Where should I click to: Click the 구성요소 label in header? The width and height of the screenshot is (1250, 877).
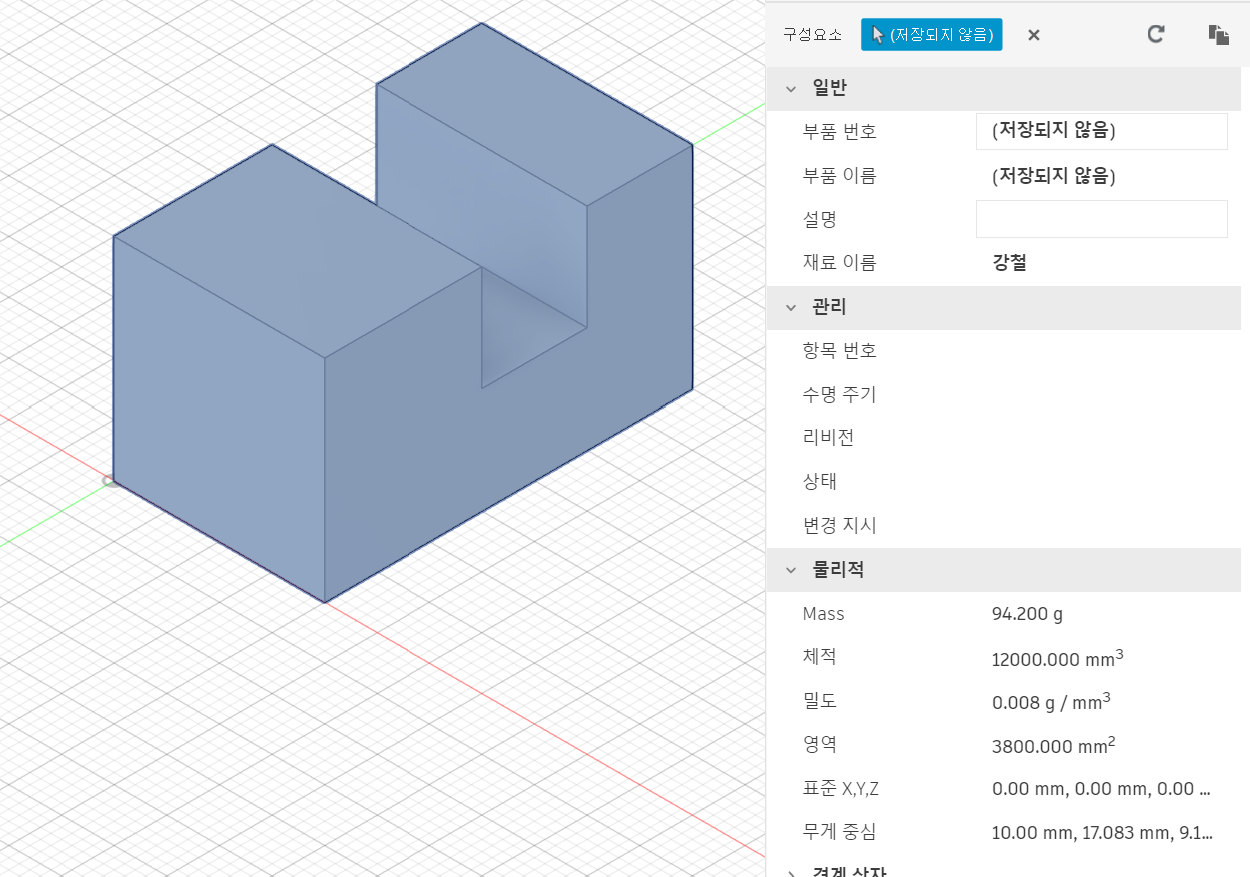click(x=812, y=35)
